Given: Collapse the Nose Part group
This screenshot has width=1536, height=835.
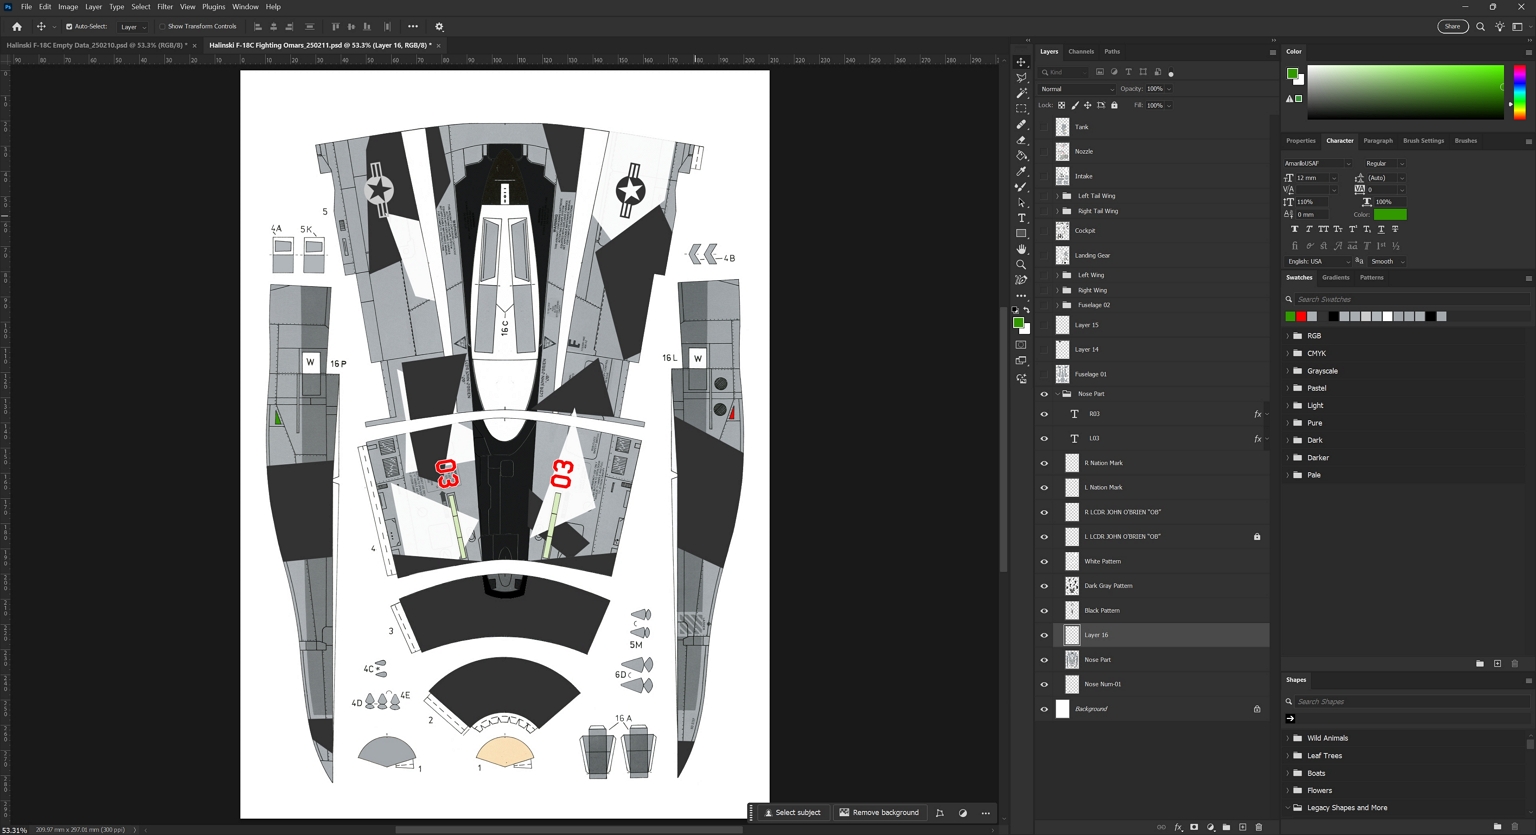Looking at the screenshot, I should (1057, 394).
